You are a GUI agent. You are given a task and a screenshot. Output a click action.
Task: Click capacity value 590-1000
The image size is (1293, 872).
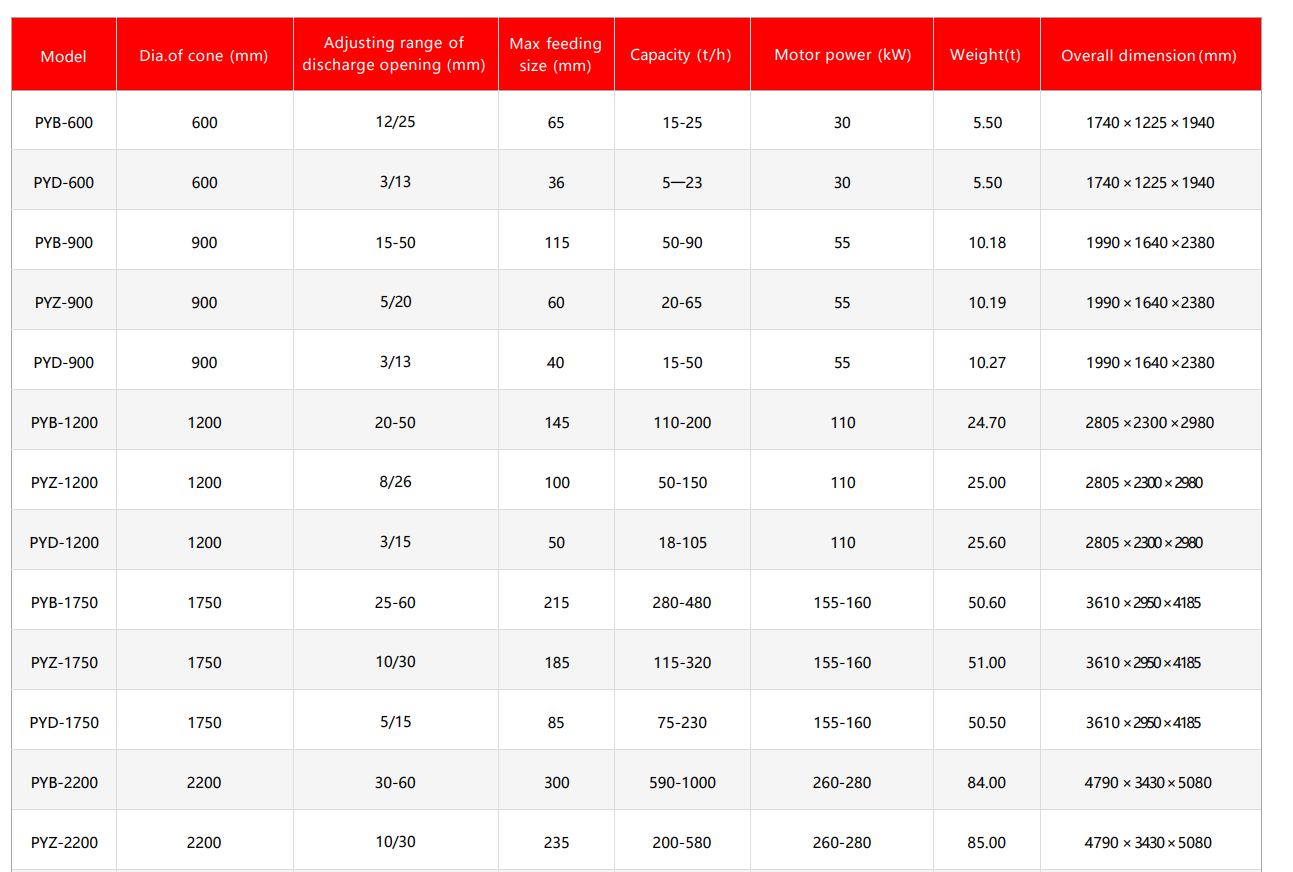pos(683,782)
